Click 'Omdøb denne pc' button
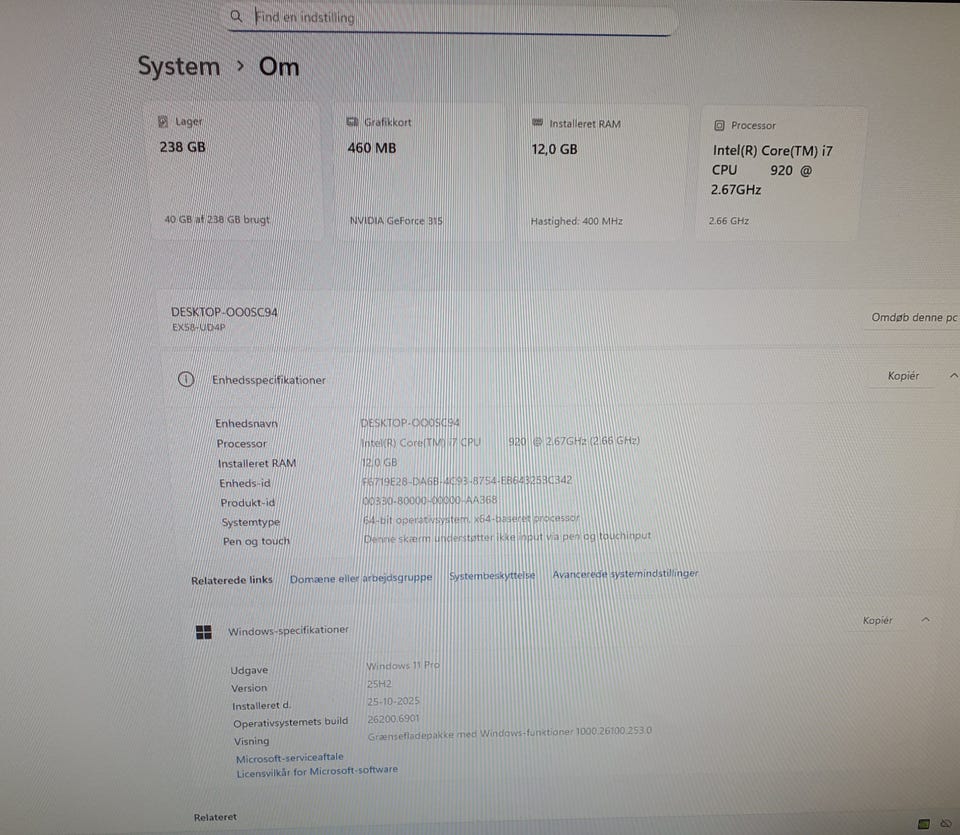 pyautogui.click(x=913, y=317)
